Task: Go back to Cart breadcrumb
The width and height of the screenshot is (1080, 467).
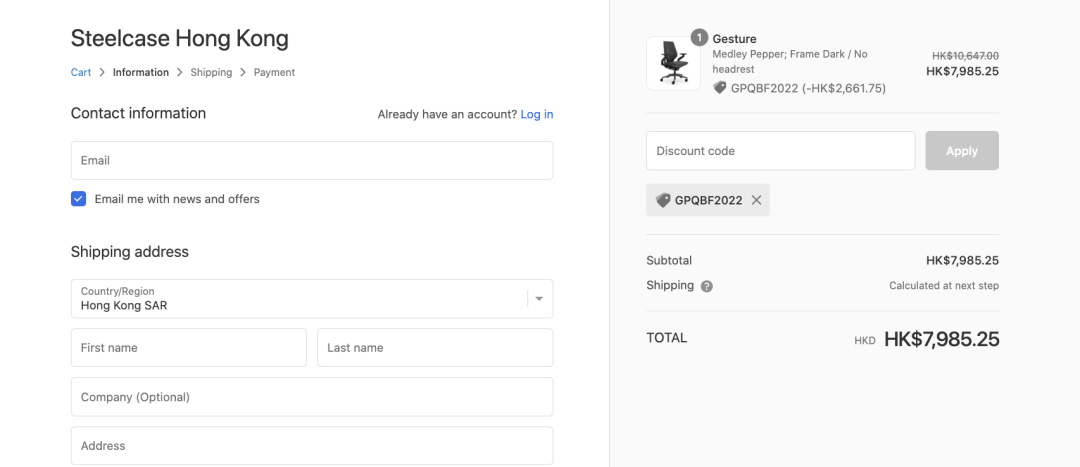Action: tap(81, 72)
